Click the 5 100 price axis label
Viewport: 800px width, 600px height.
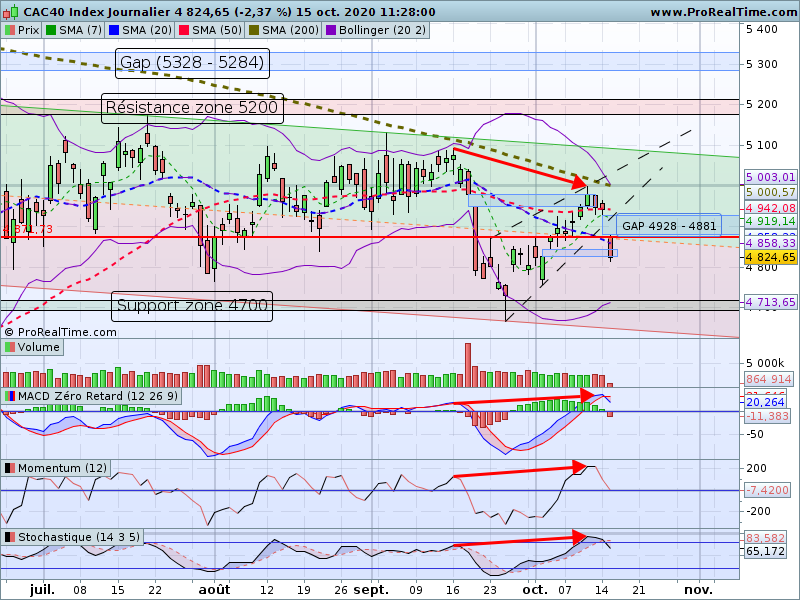[762, 145]
